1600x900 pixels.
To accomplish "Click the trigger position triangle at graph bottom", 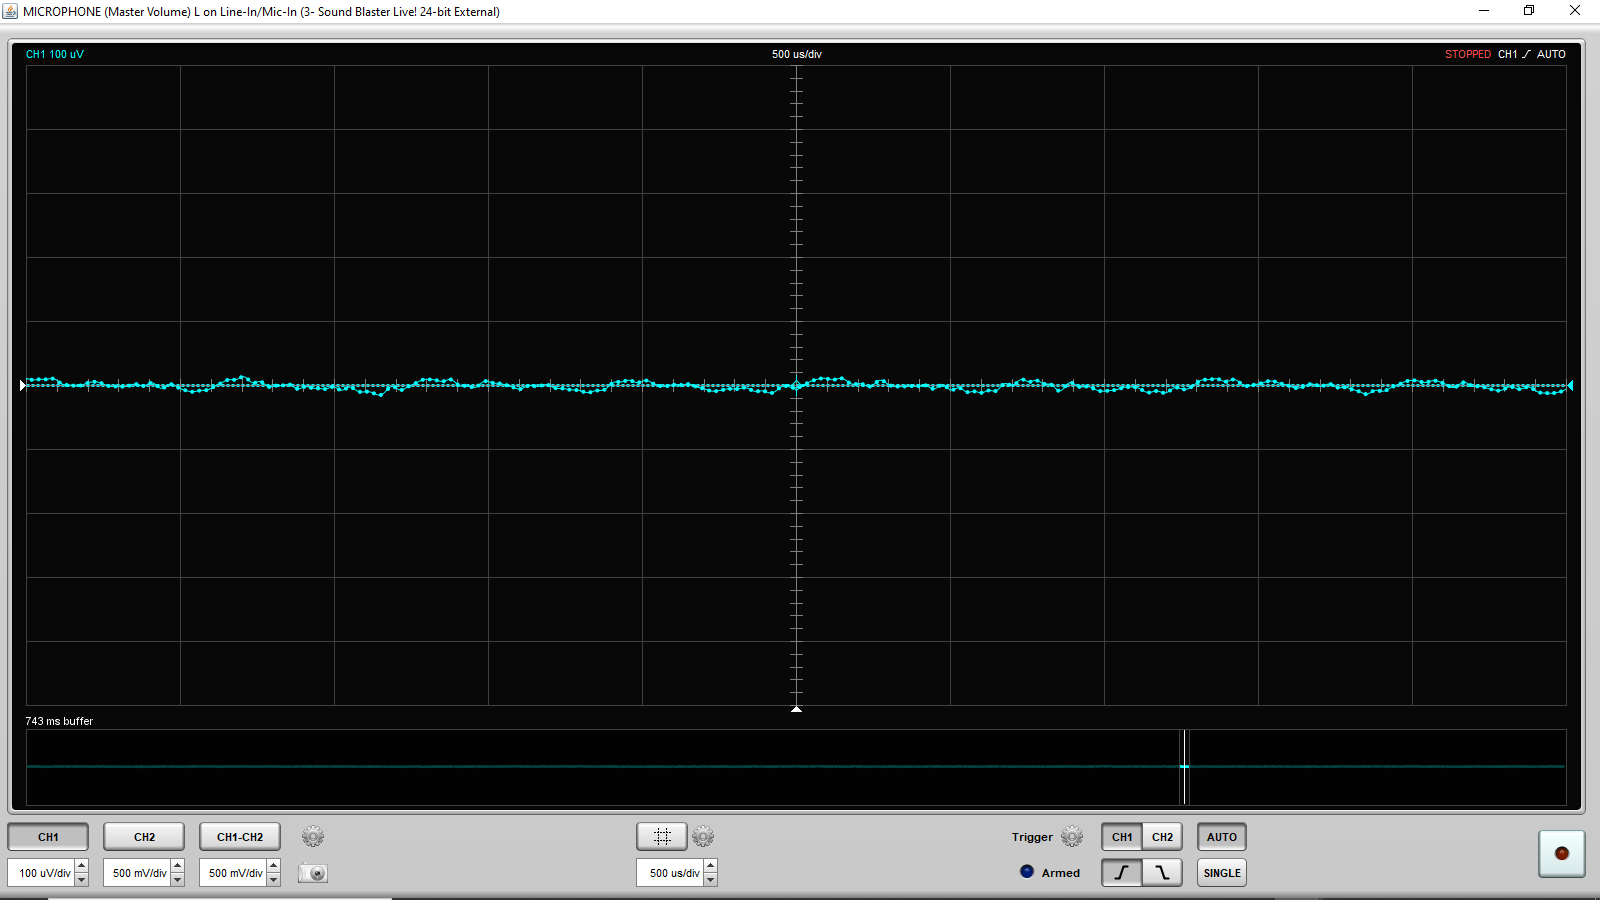I will [797, 709].
